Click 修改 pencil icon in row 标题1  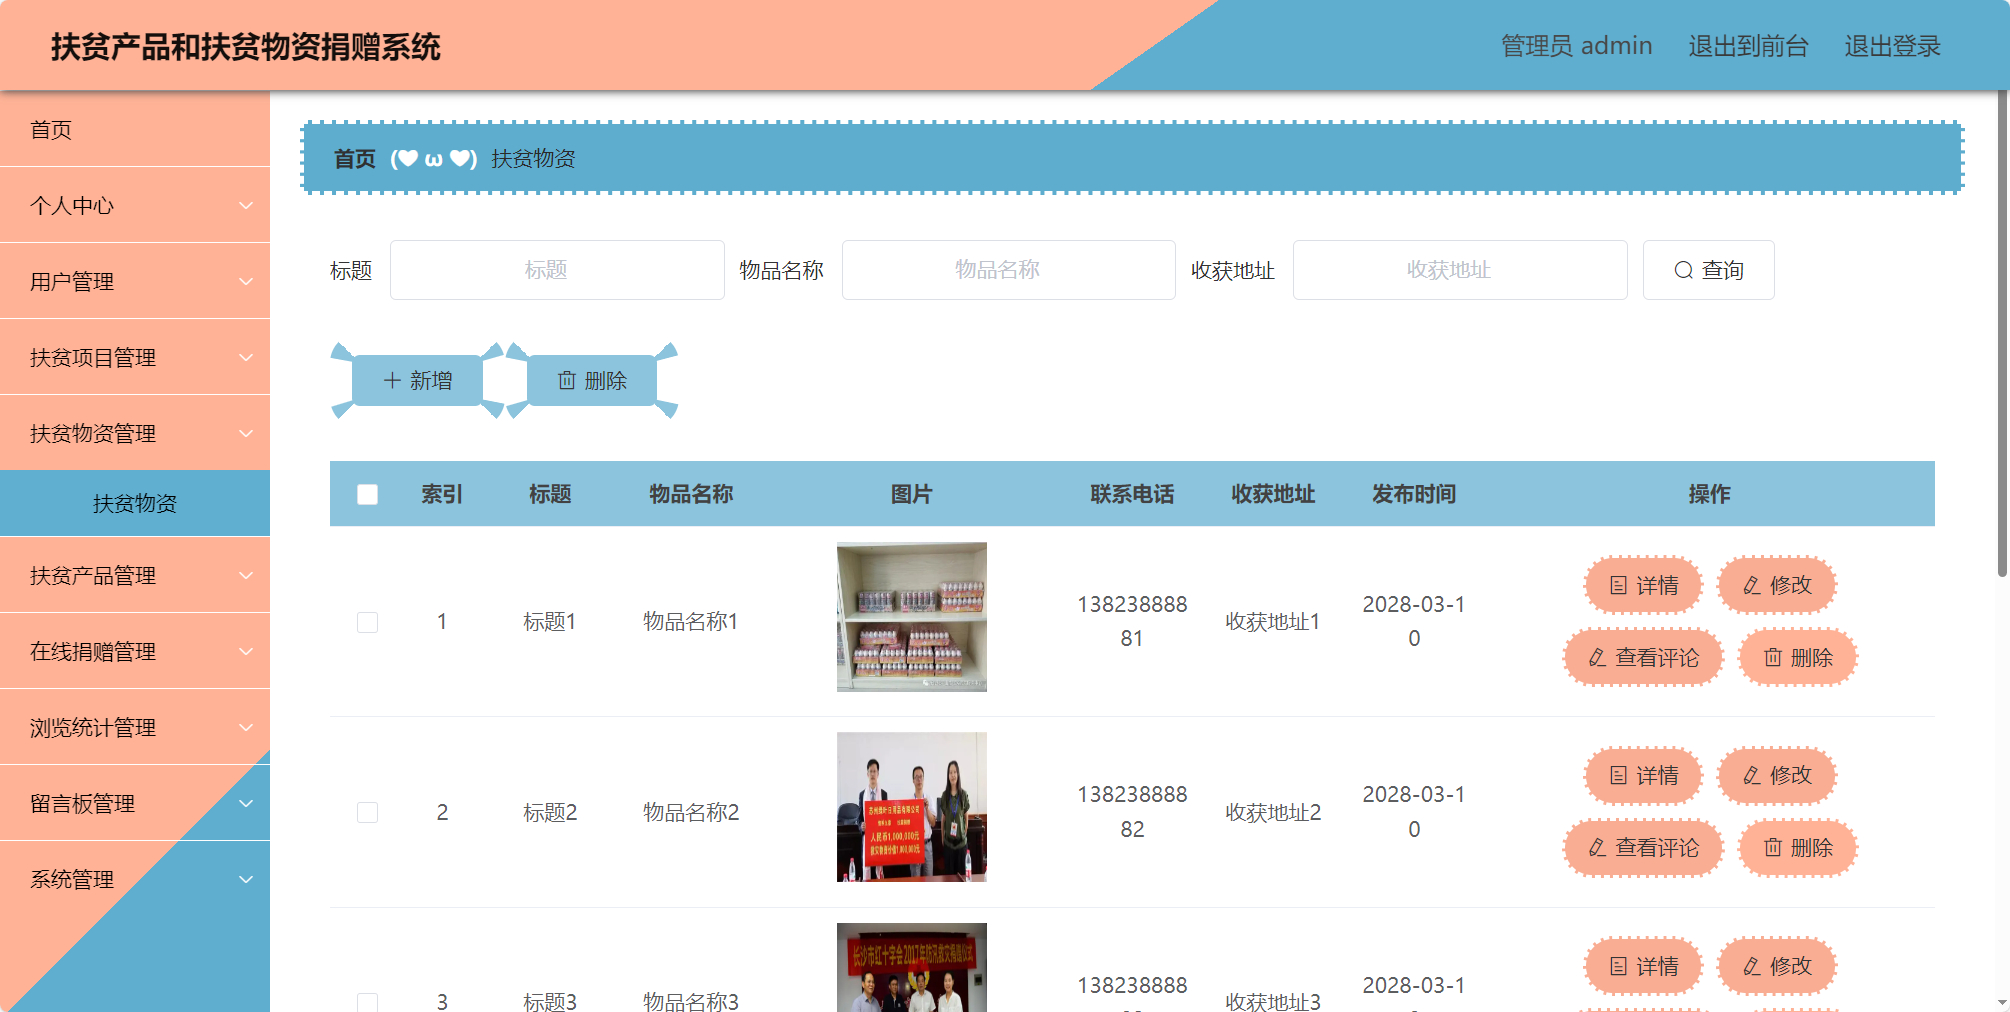click(x=1752, y=585)
